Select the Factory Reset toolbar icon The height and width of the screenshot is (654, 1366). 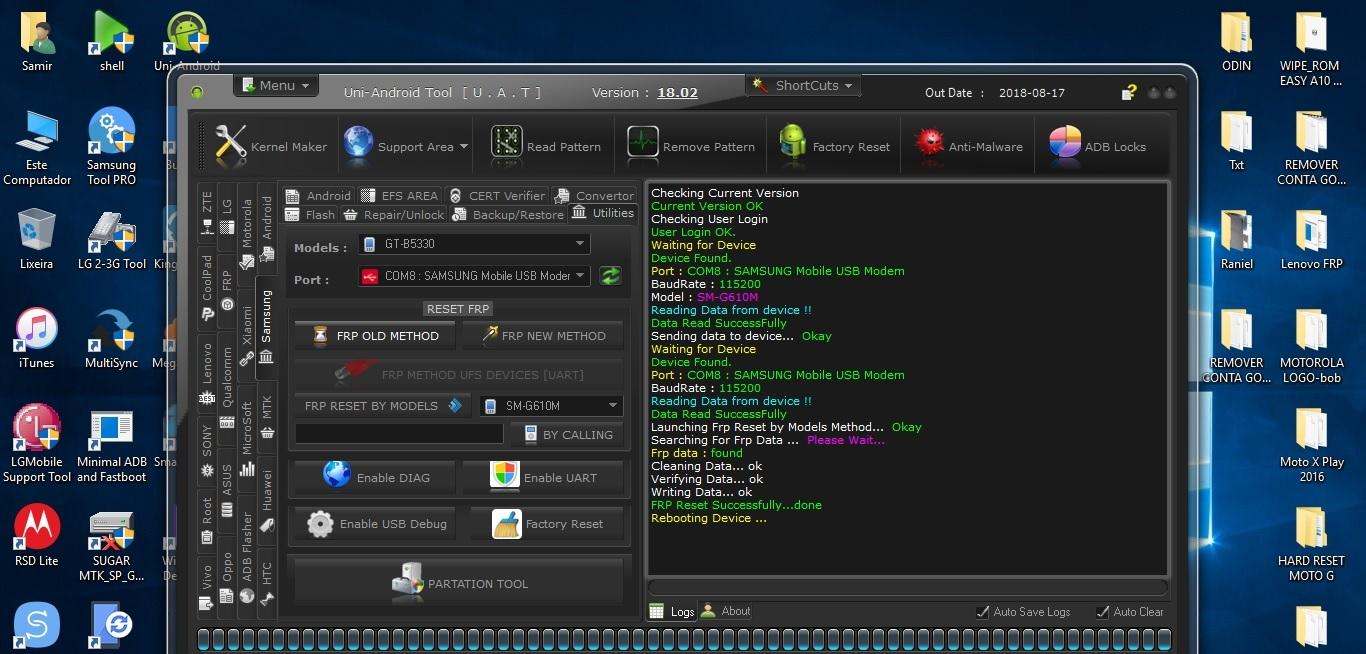click(x=835, y=146)
